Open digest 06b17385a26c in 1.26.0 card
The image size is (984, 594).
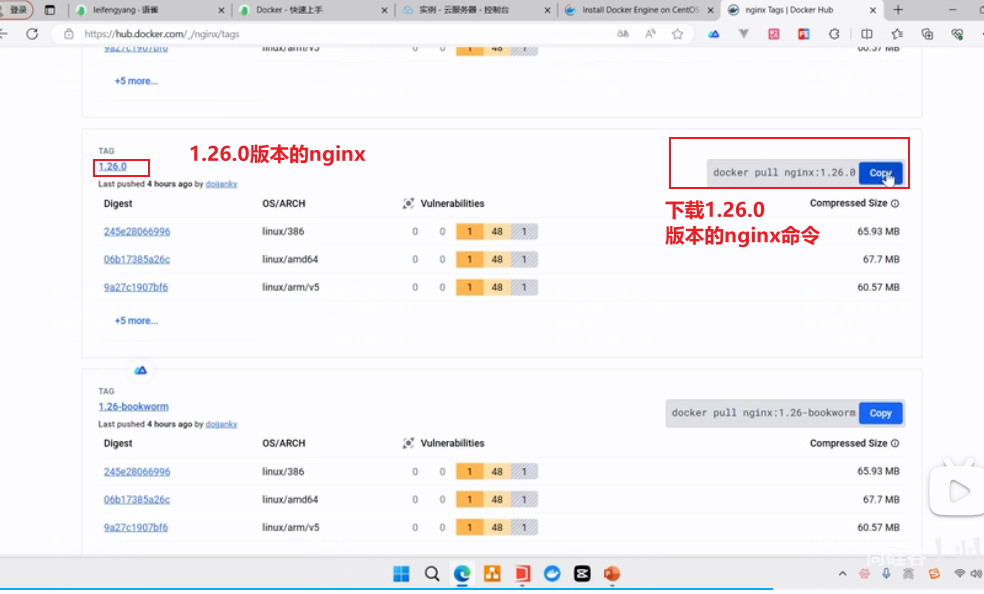pos(137,259)
